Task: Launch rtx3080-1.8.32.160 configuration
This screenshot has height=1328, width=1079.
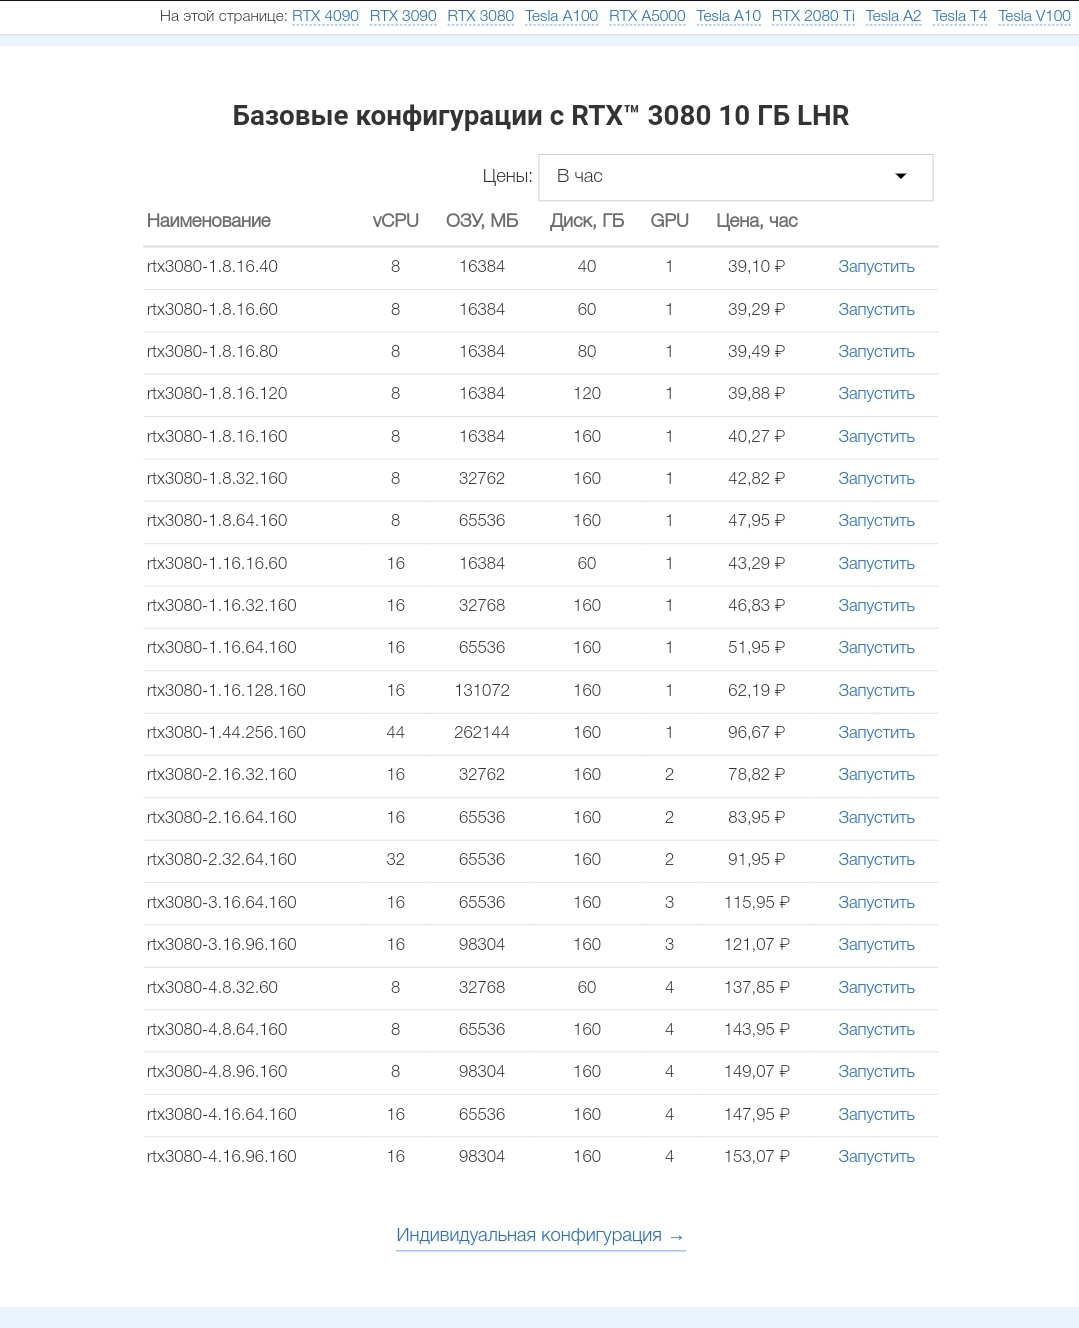Action: (876, 479)
